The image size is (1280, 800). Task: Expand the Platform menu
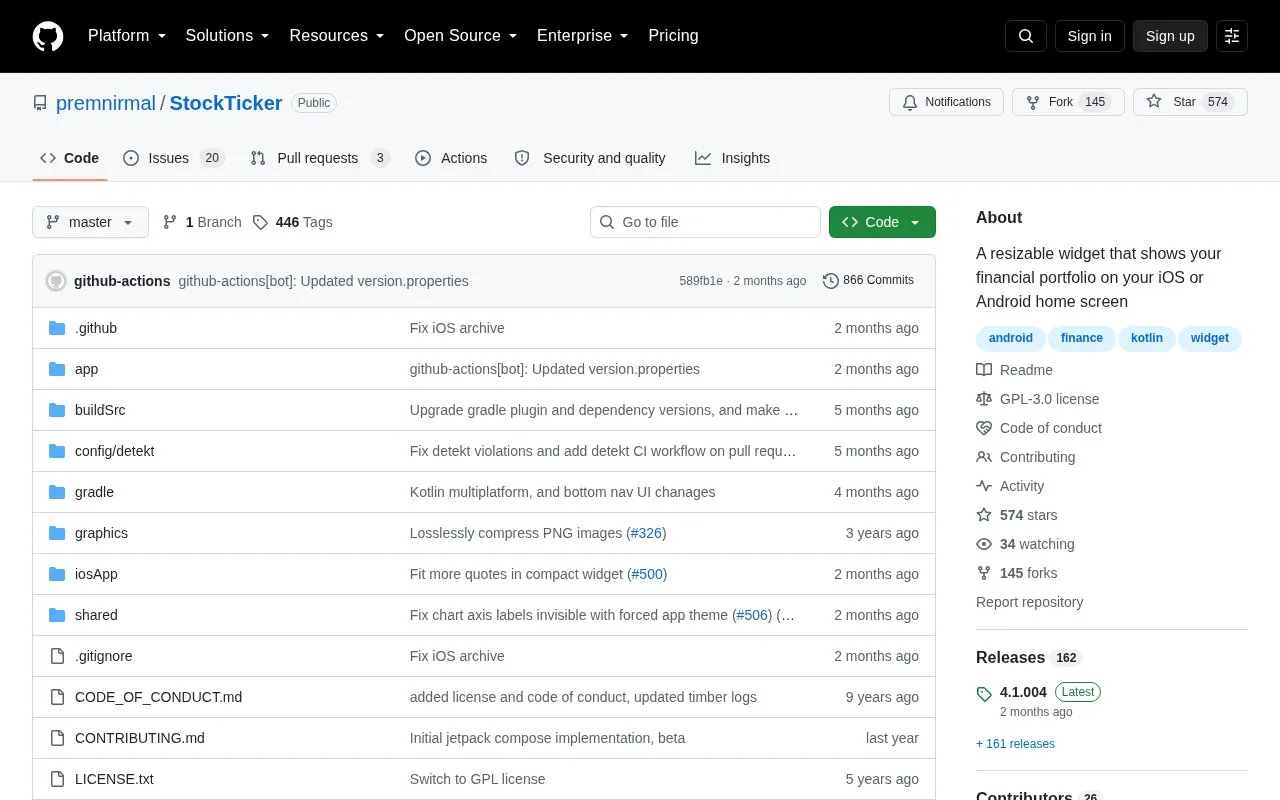127,36
